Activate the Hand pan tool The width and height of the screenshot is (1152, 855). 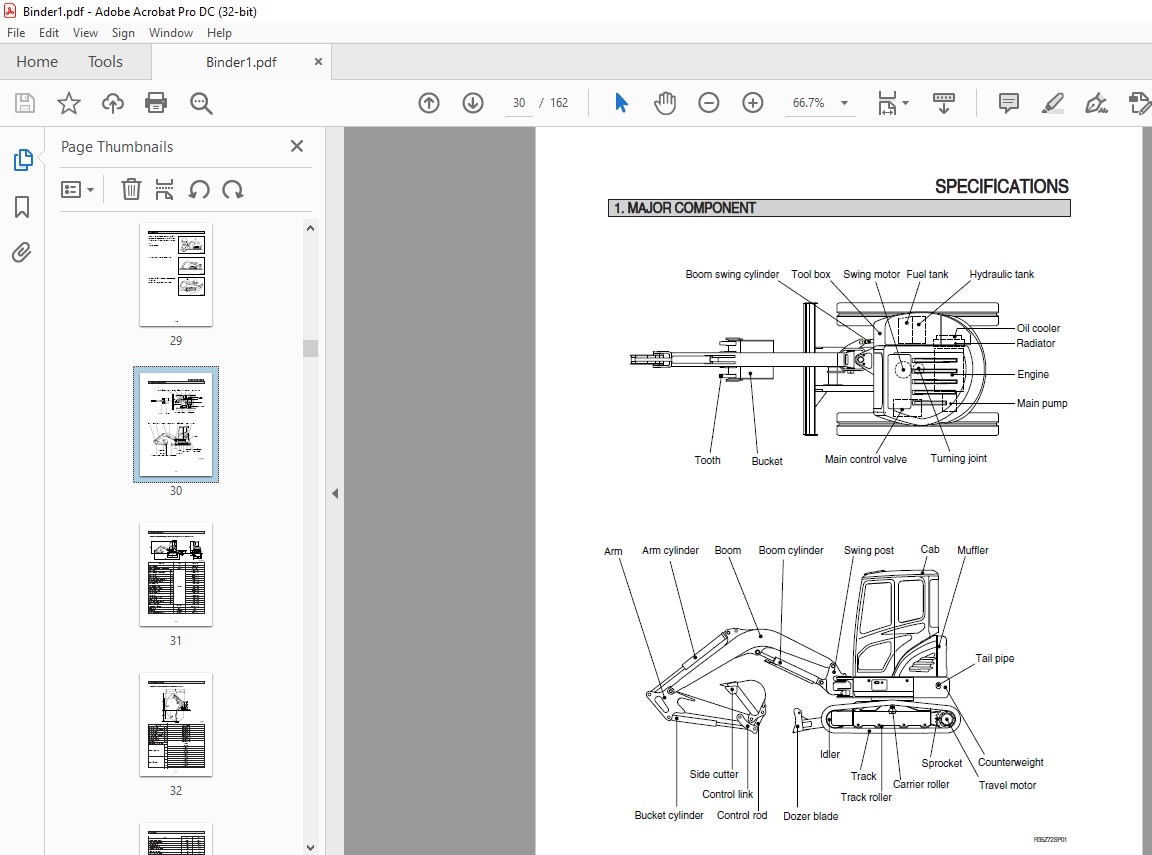click(665, 103)
